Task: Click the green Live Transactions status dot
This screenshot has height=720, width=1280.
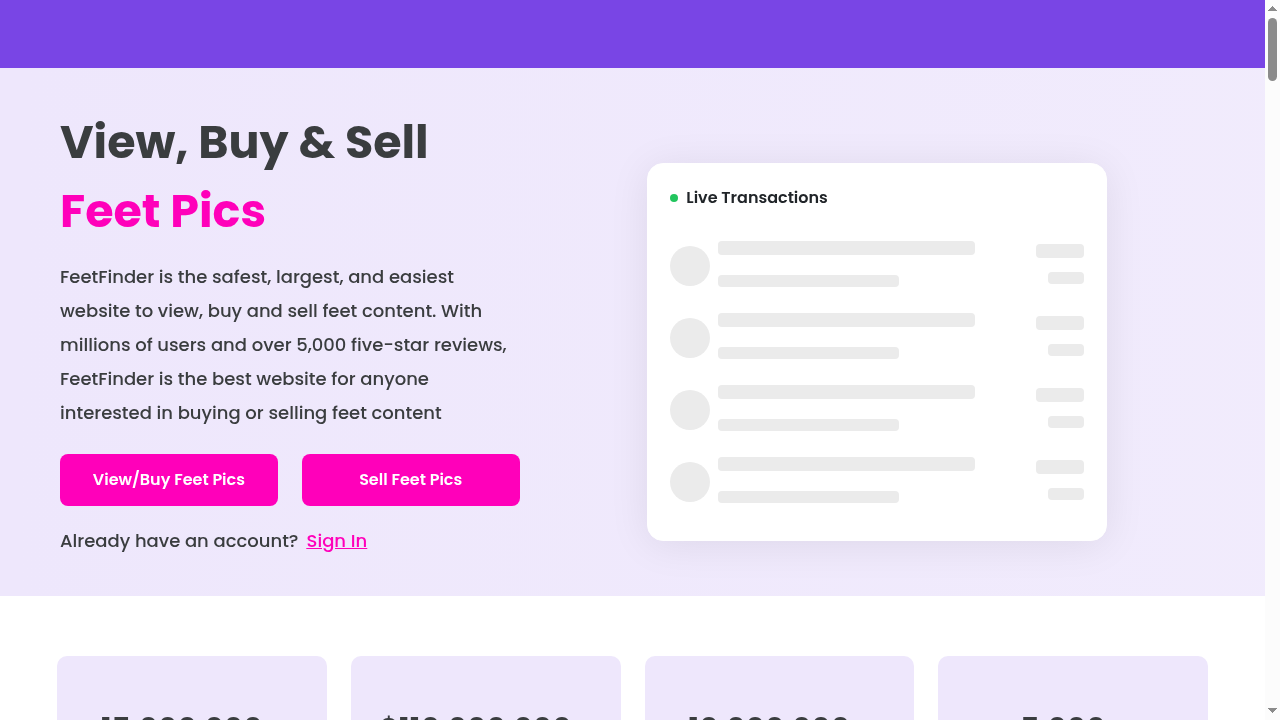Action: [674, 197]
